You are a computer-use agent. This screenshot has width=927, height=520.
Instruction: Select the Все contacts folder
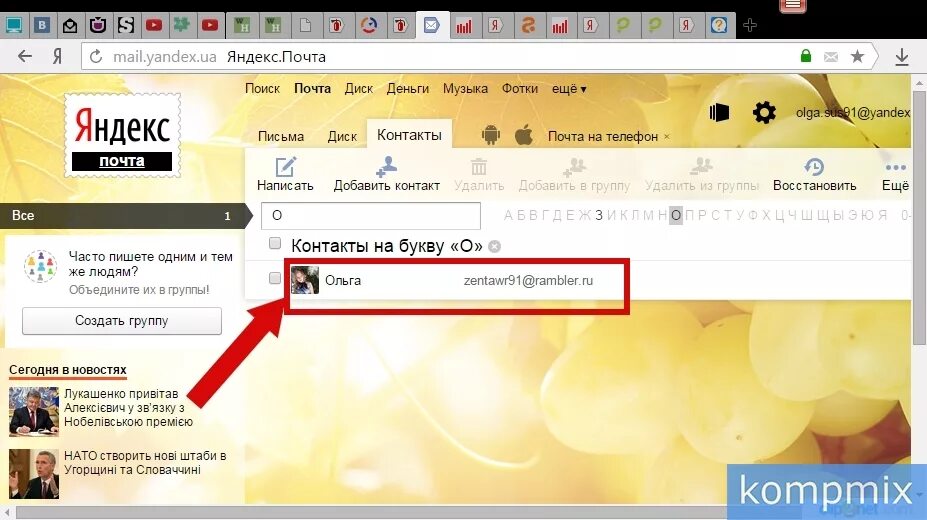(x=124, y=216)
